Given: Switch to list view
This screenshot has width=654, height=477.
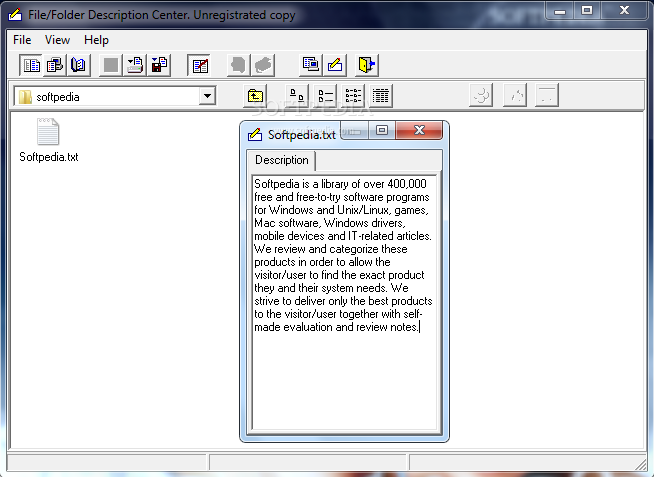Looking at the screenshot, I should point(353,96).
